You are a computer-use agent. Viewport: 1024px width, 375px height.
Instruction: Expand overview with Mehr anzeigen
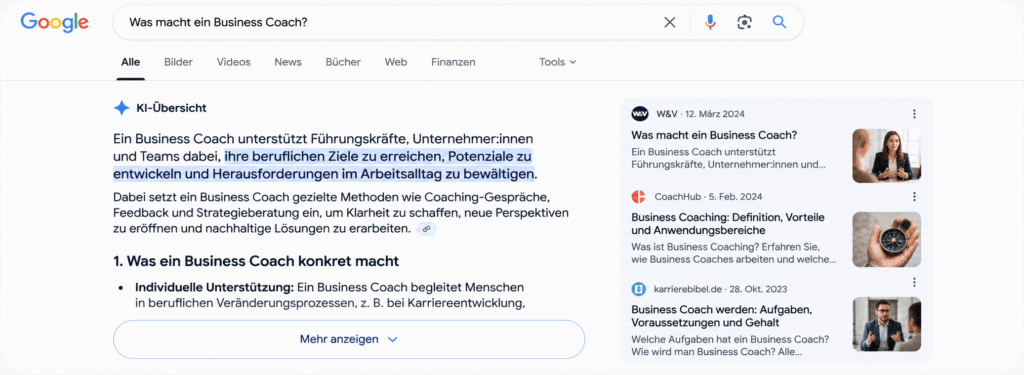(x=349, y=339)
